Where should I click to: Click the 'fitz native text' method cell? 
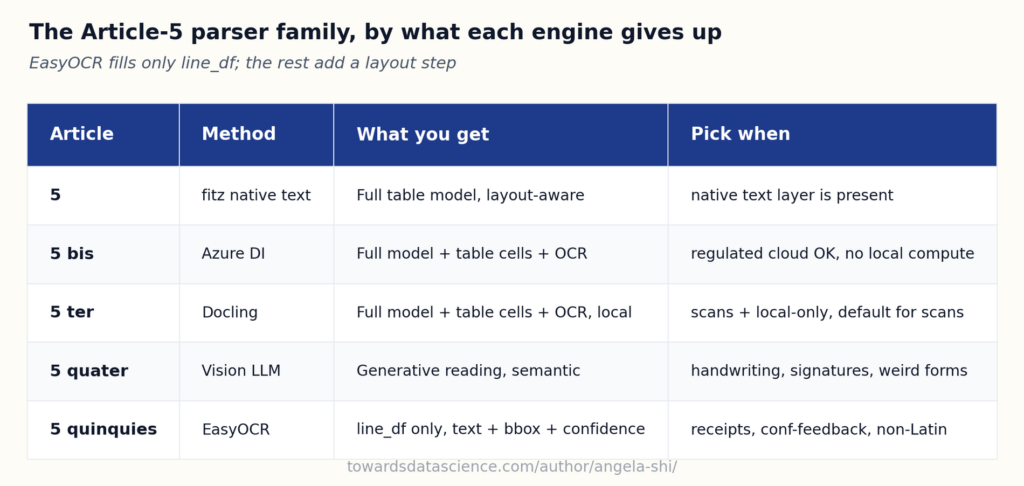coord(256,195)
